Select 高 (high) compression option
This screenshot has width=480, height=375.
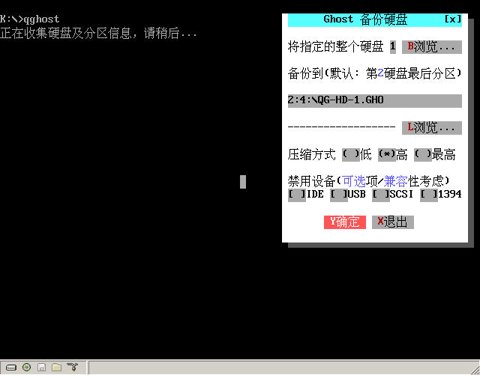click(x=387, y=155)
